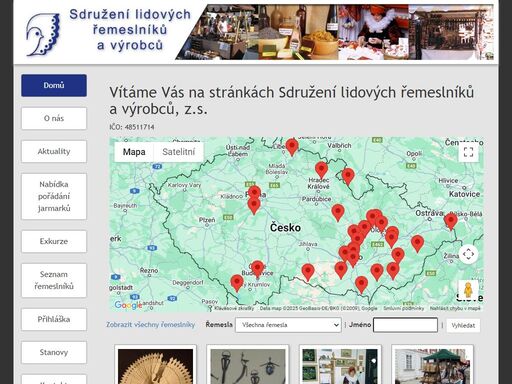The image size is (512, 384).
Task: Click Zobrazit všechny řemeslníky link
Action: click(151, 325)
